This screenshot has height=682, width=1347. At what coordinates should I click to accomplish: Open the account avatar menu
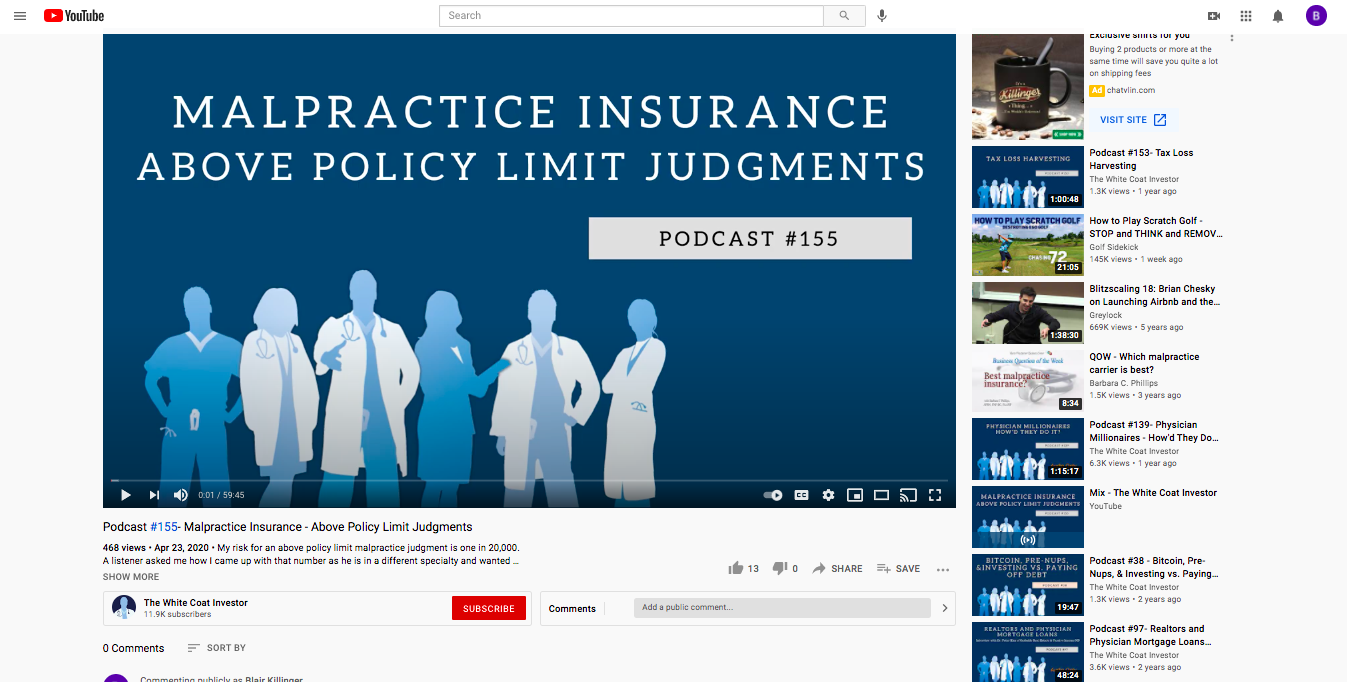(1316, 15)
